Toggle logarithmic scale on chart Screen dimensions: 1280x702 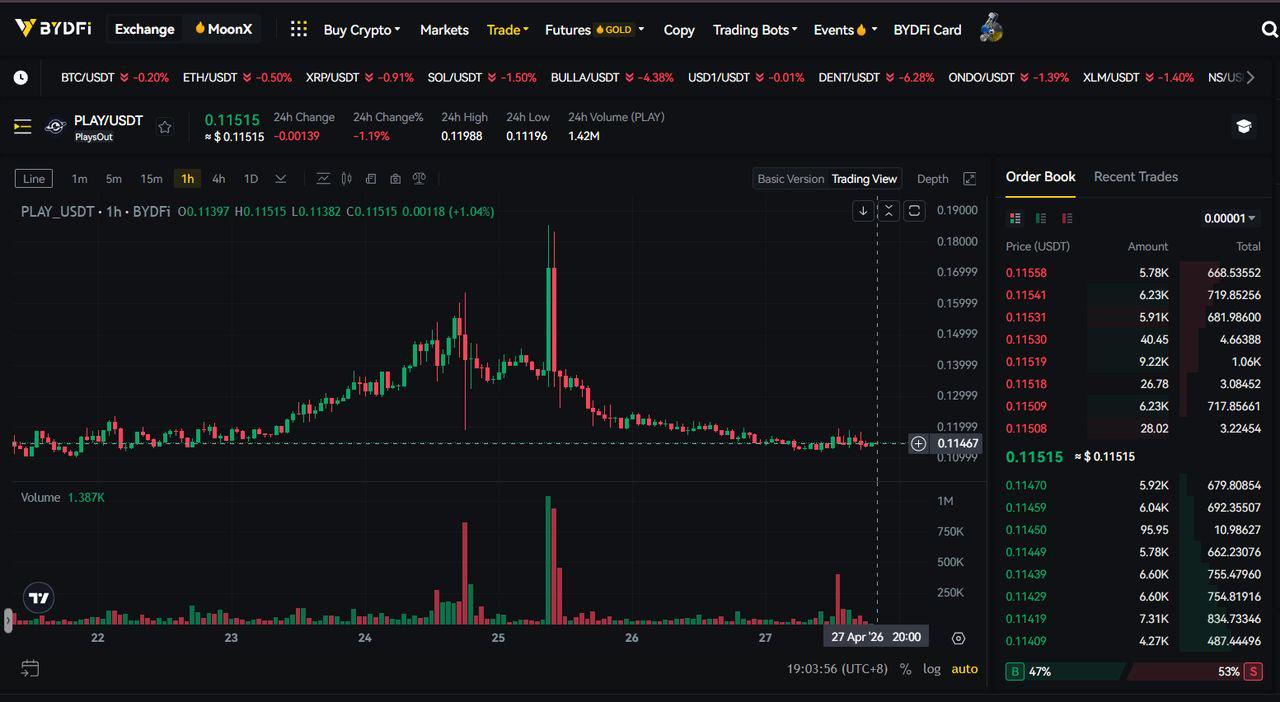[x=931, y=669]
